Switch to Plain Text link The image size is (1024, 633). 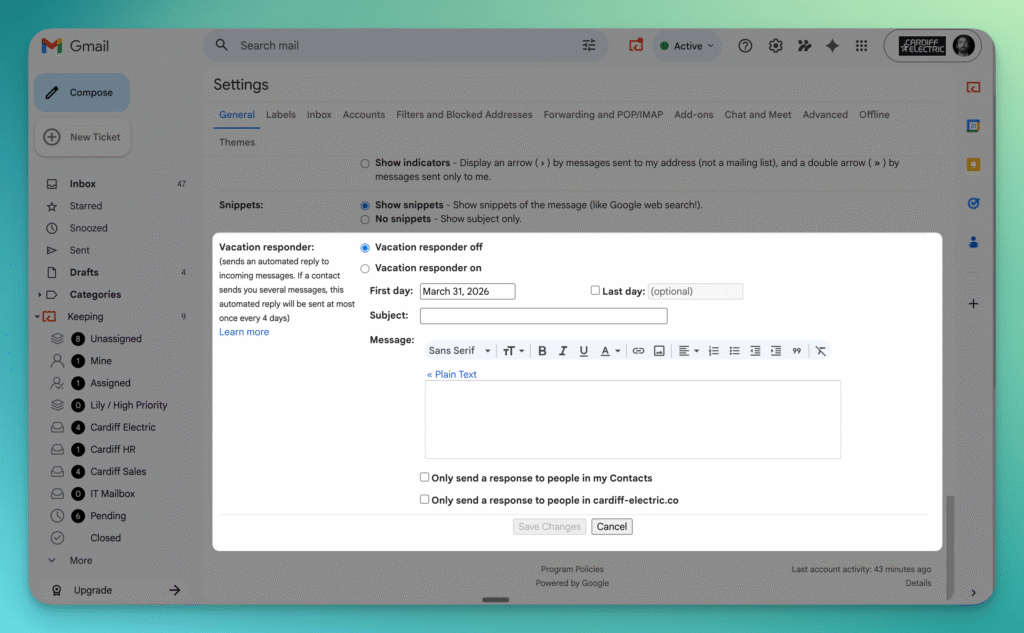point(452,374)
